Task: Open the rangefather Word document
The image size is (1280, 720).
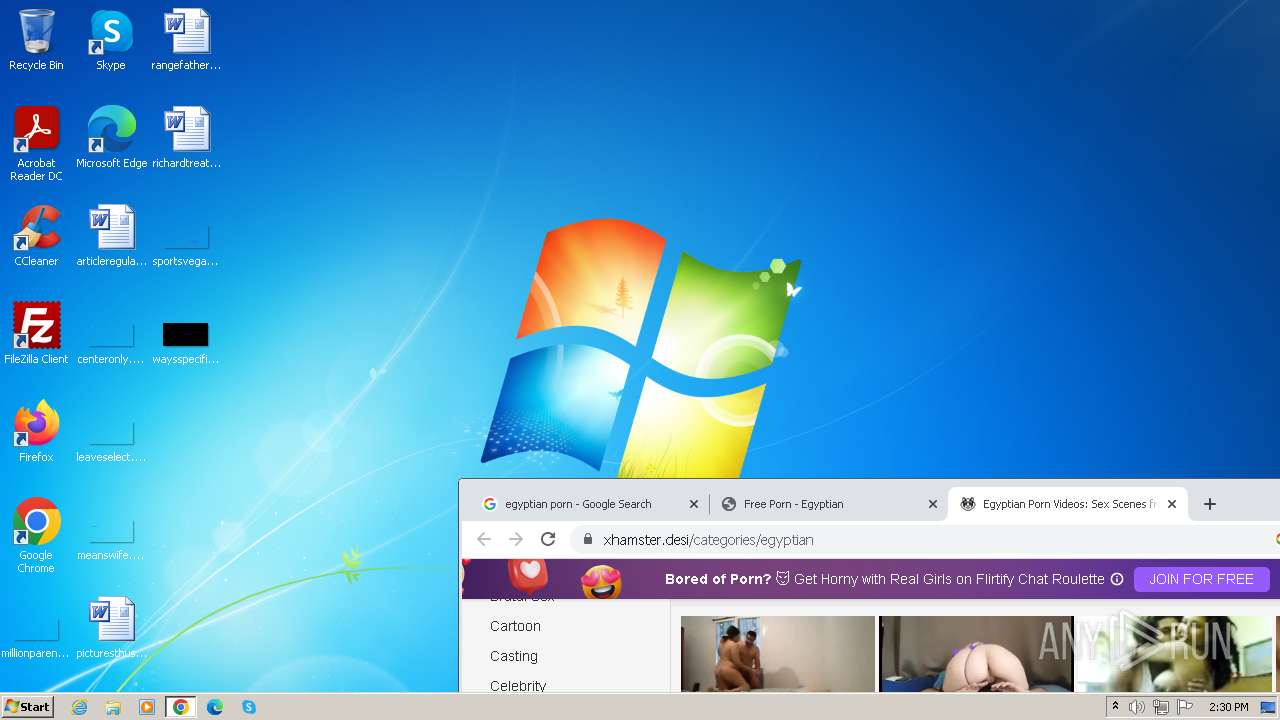Action: tap(186, 41)
